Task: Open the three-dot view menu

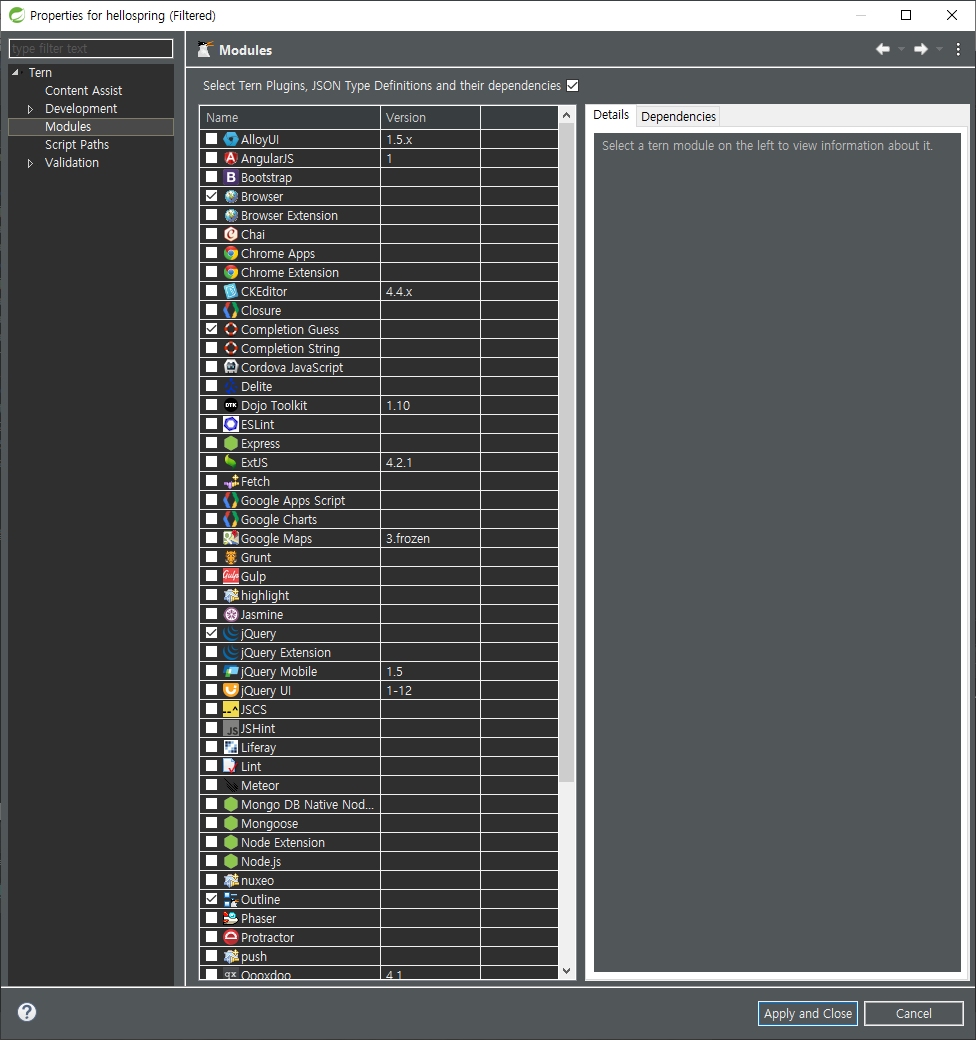Action: point(958,49)
